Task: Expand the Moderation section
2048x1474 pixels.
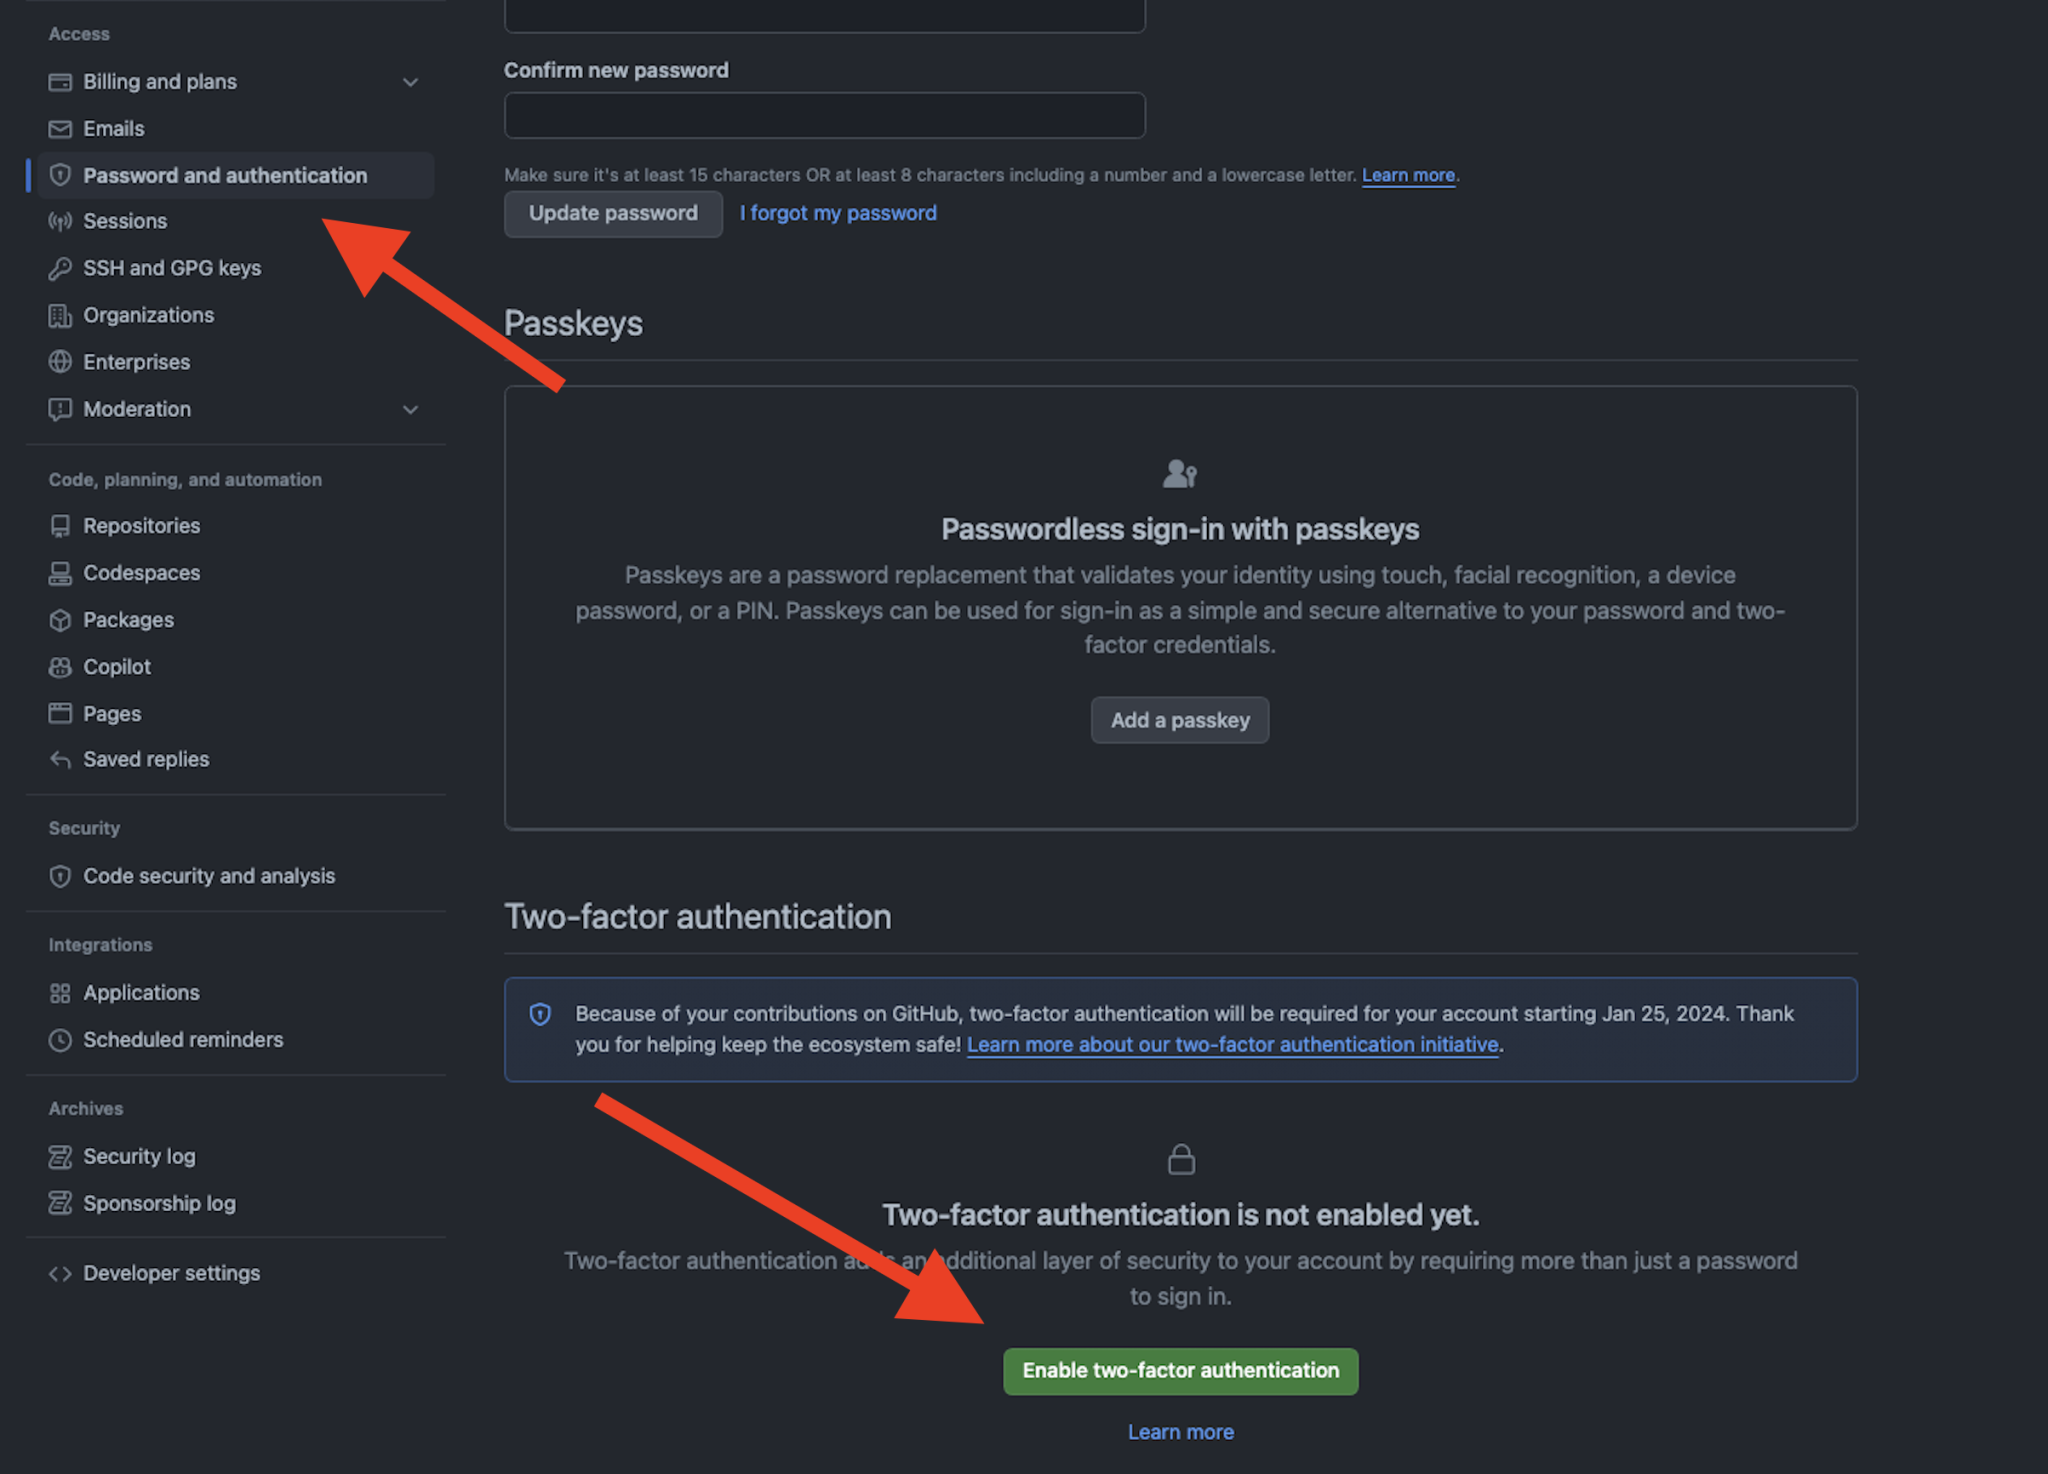Action: [411, 409]
